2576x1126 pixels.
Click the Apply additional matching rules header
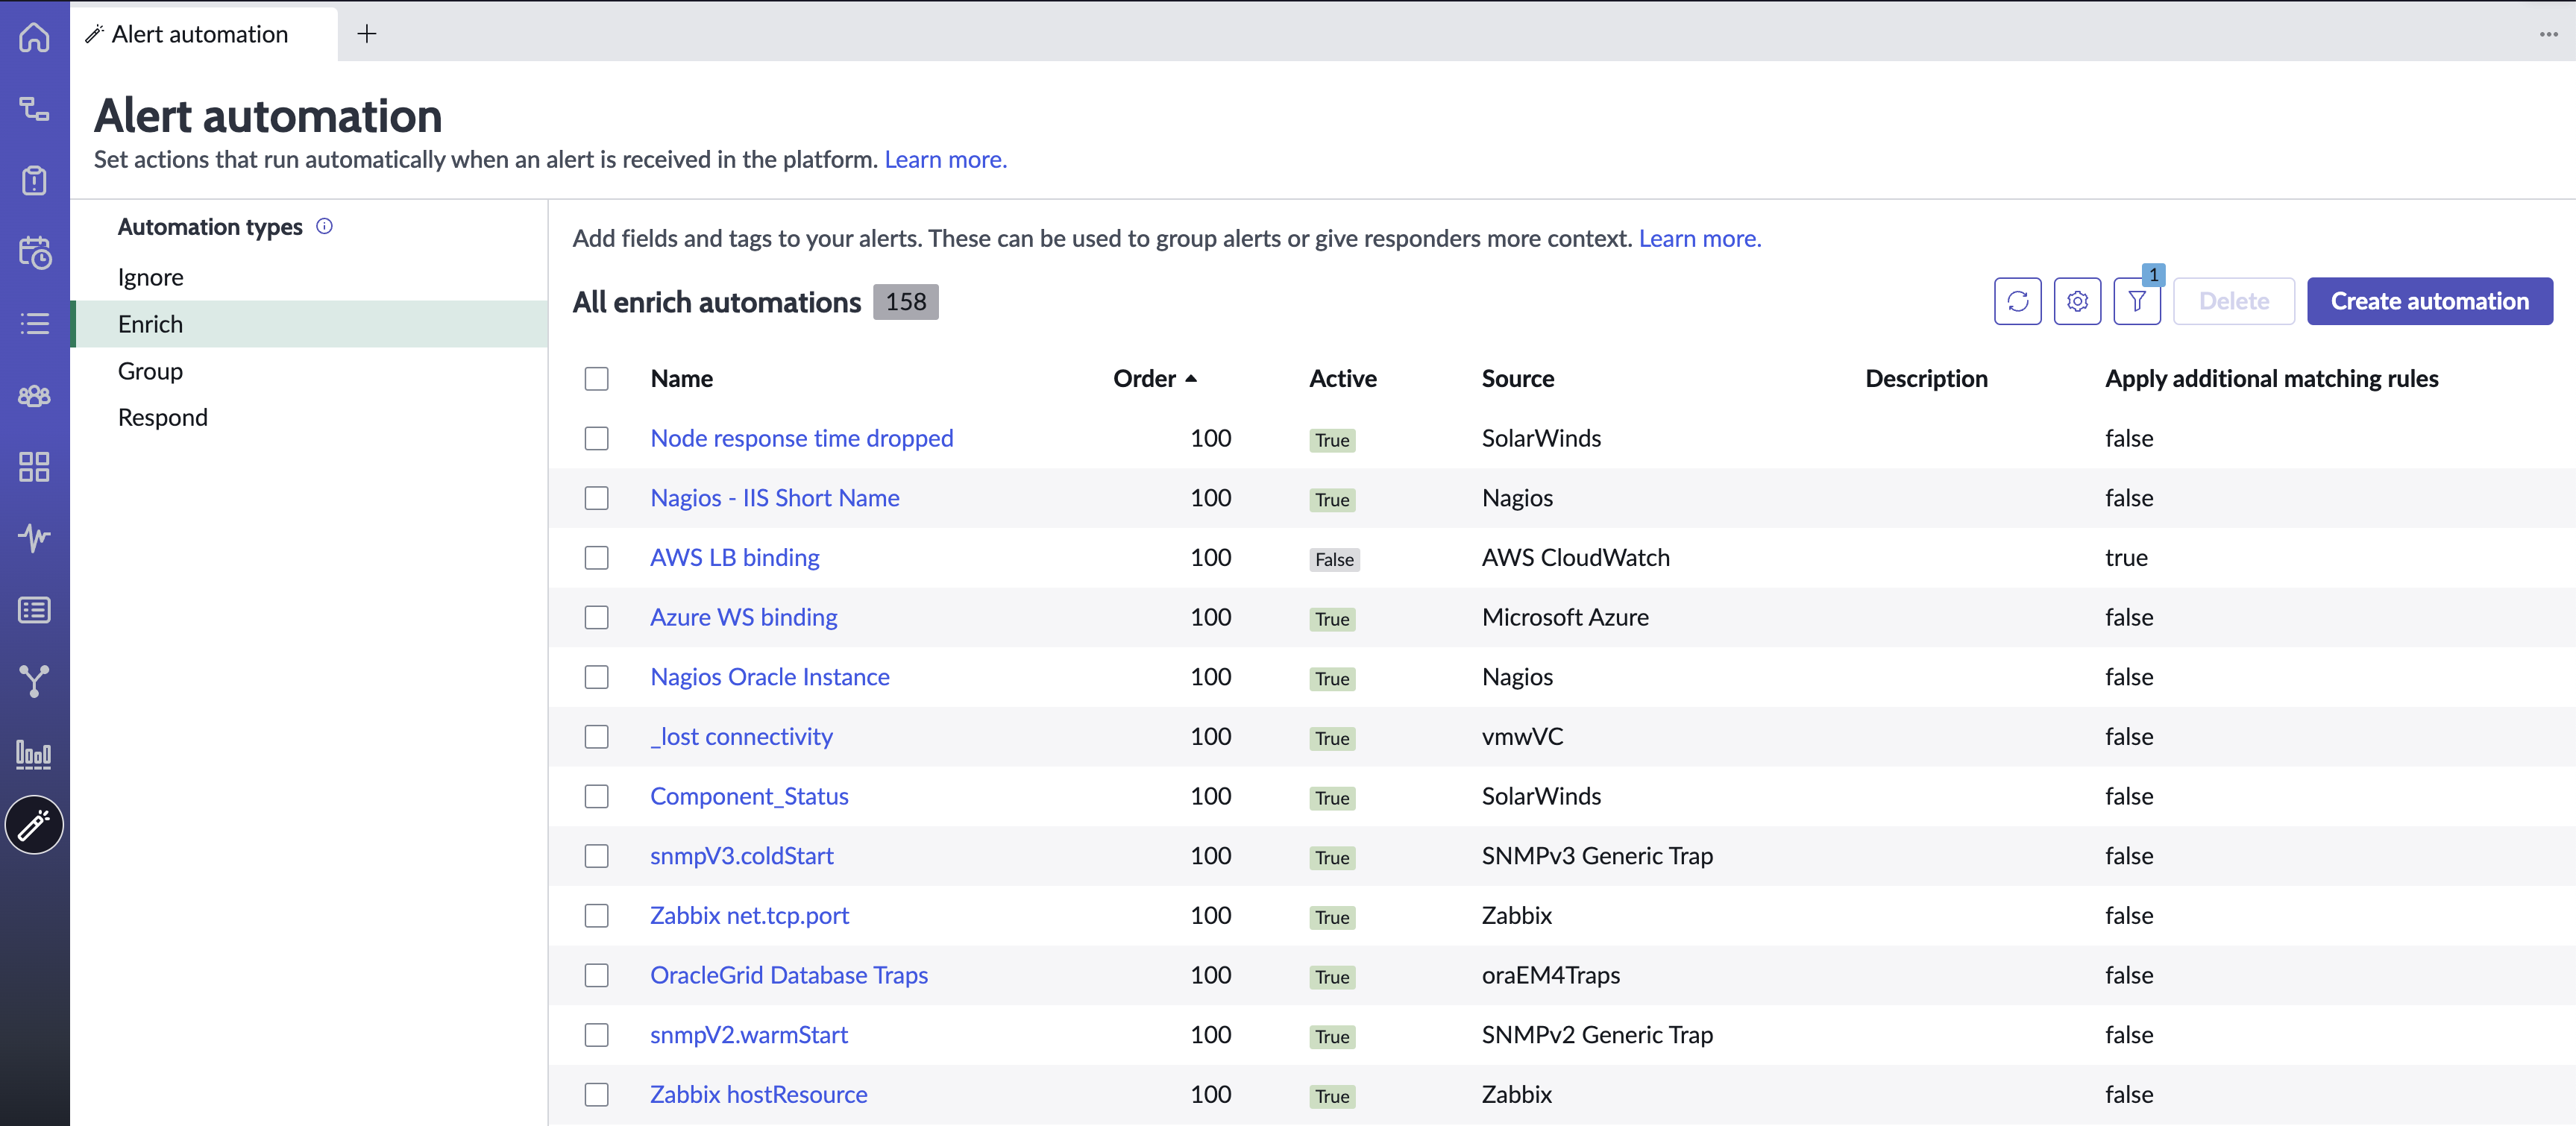pos(2271,379)
